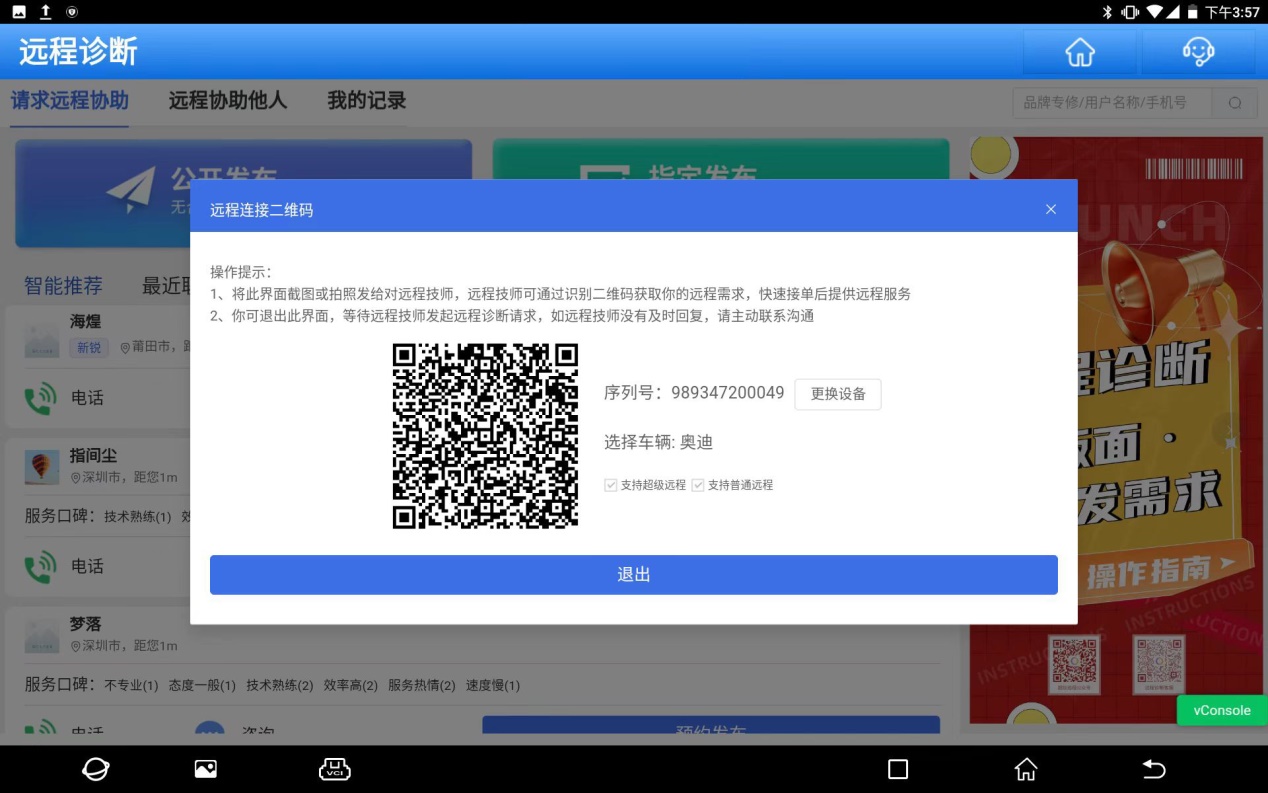Open Bluetooth status icon in status bar
This screenshot has width=1268, height=793.
[x=1107, y=12]
